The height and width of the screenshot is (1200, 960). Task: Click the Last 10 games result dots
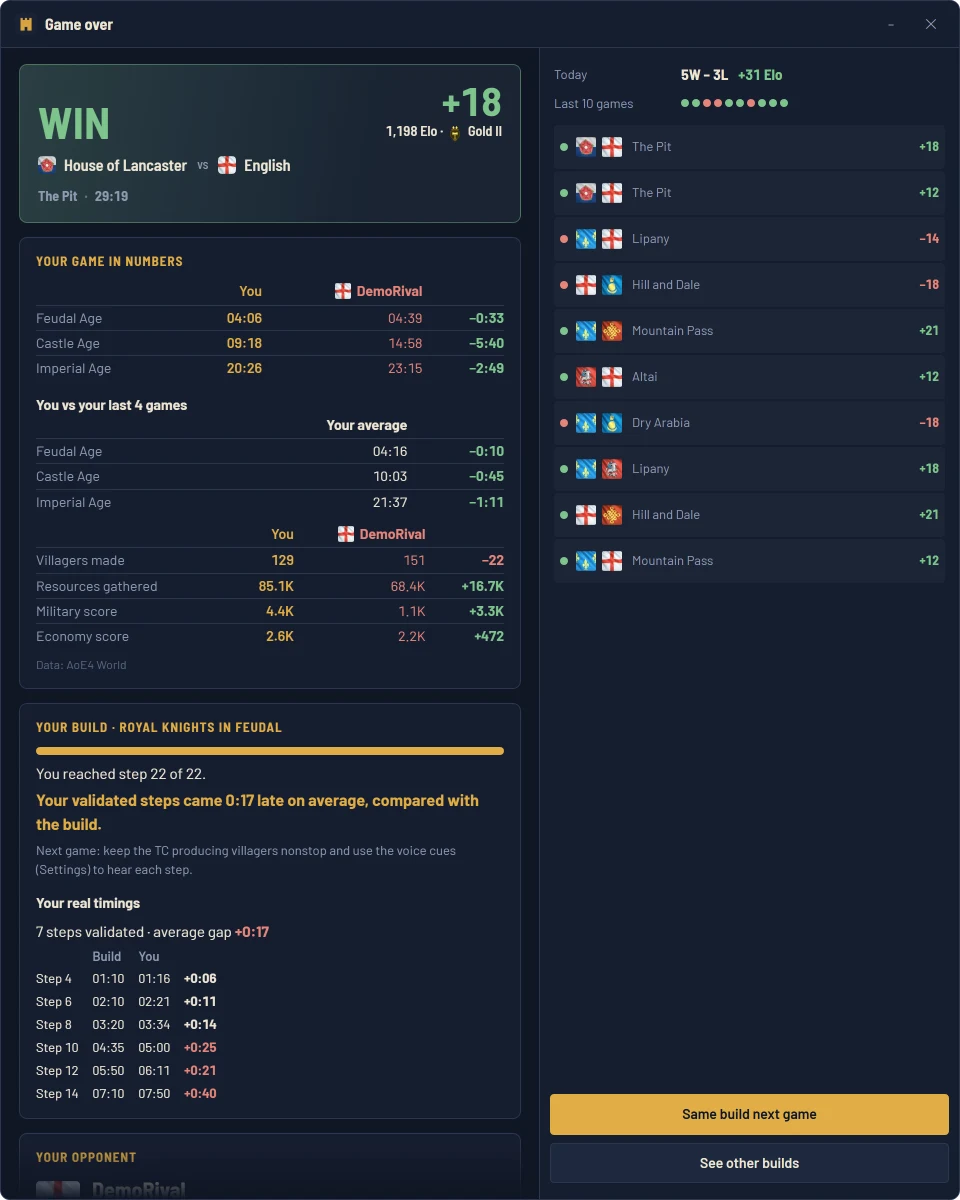[735, 103]
